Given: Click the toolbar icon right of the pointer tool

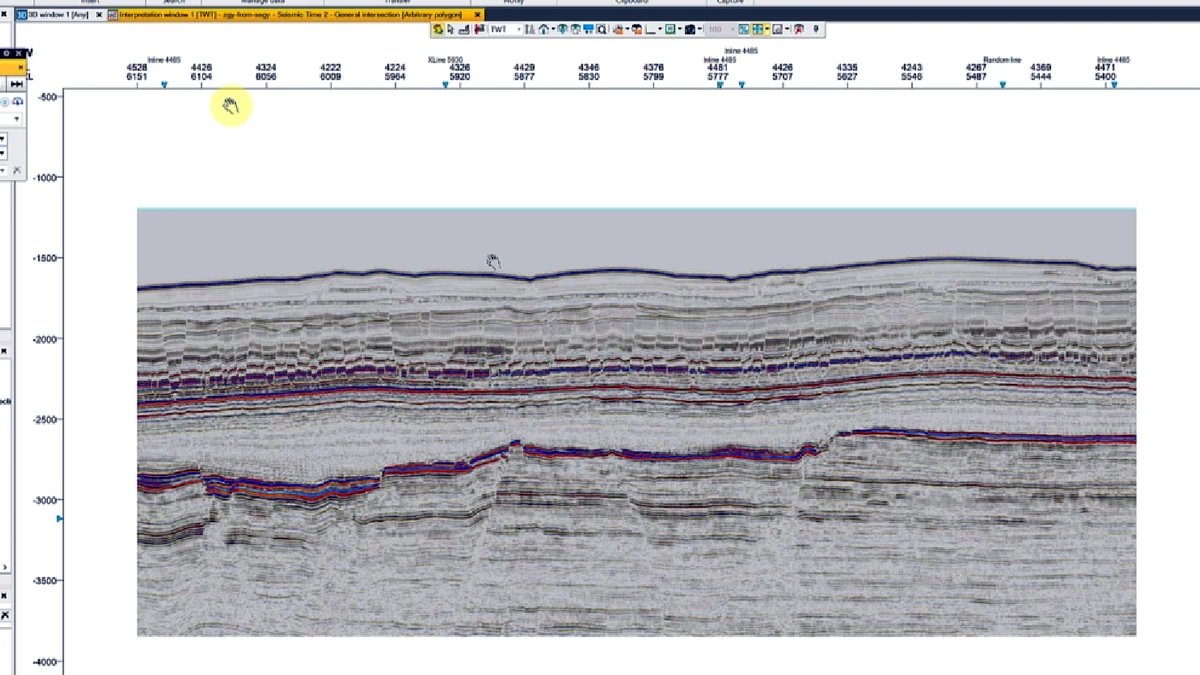Looking at the screenshot, I should 463,29.
